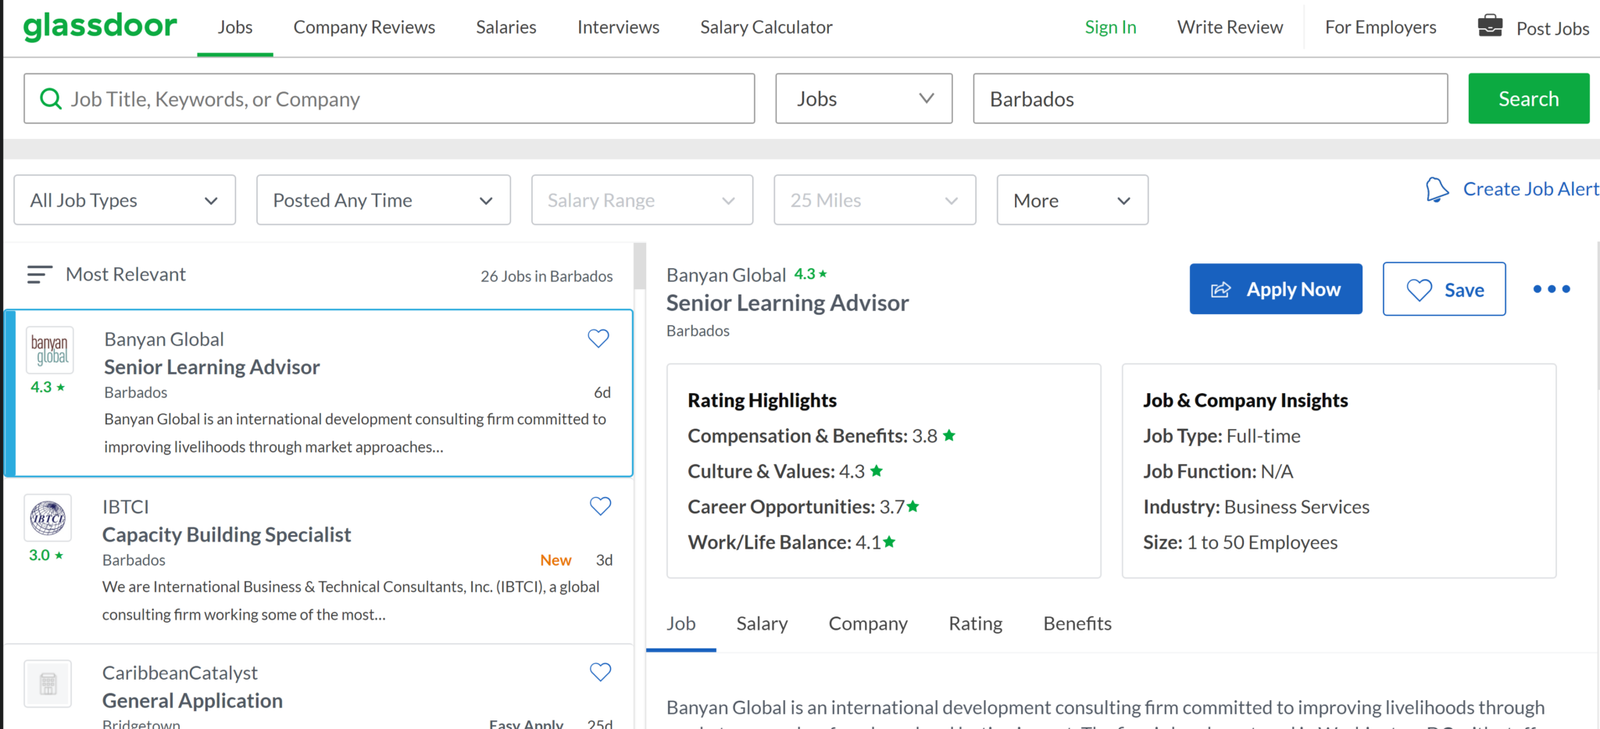Open the All Job Types dropdown

point(125,200)
